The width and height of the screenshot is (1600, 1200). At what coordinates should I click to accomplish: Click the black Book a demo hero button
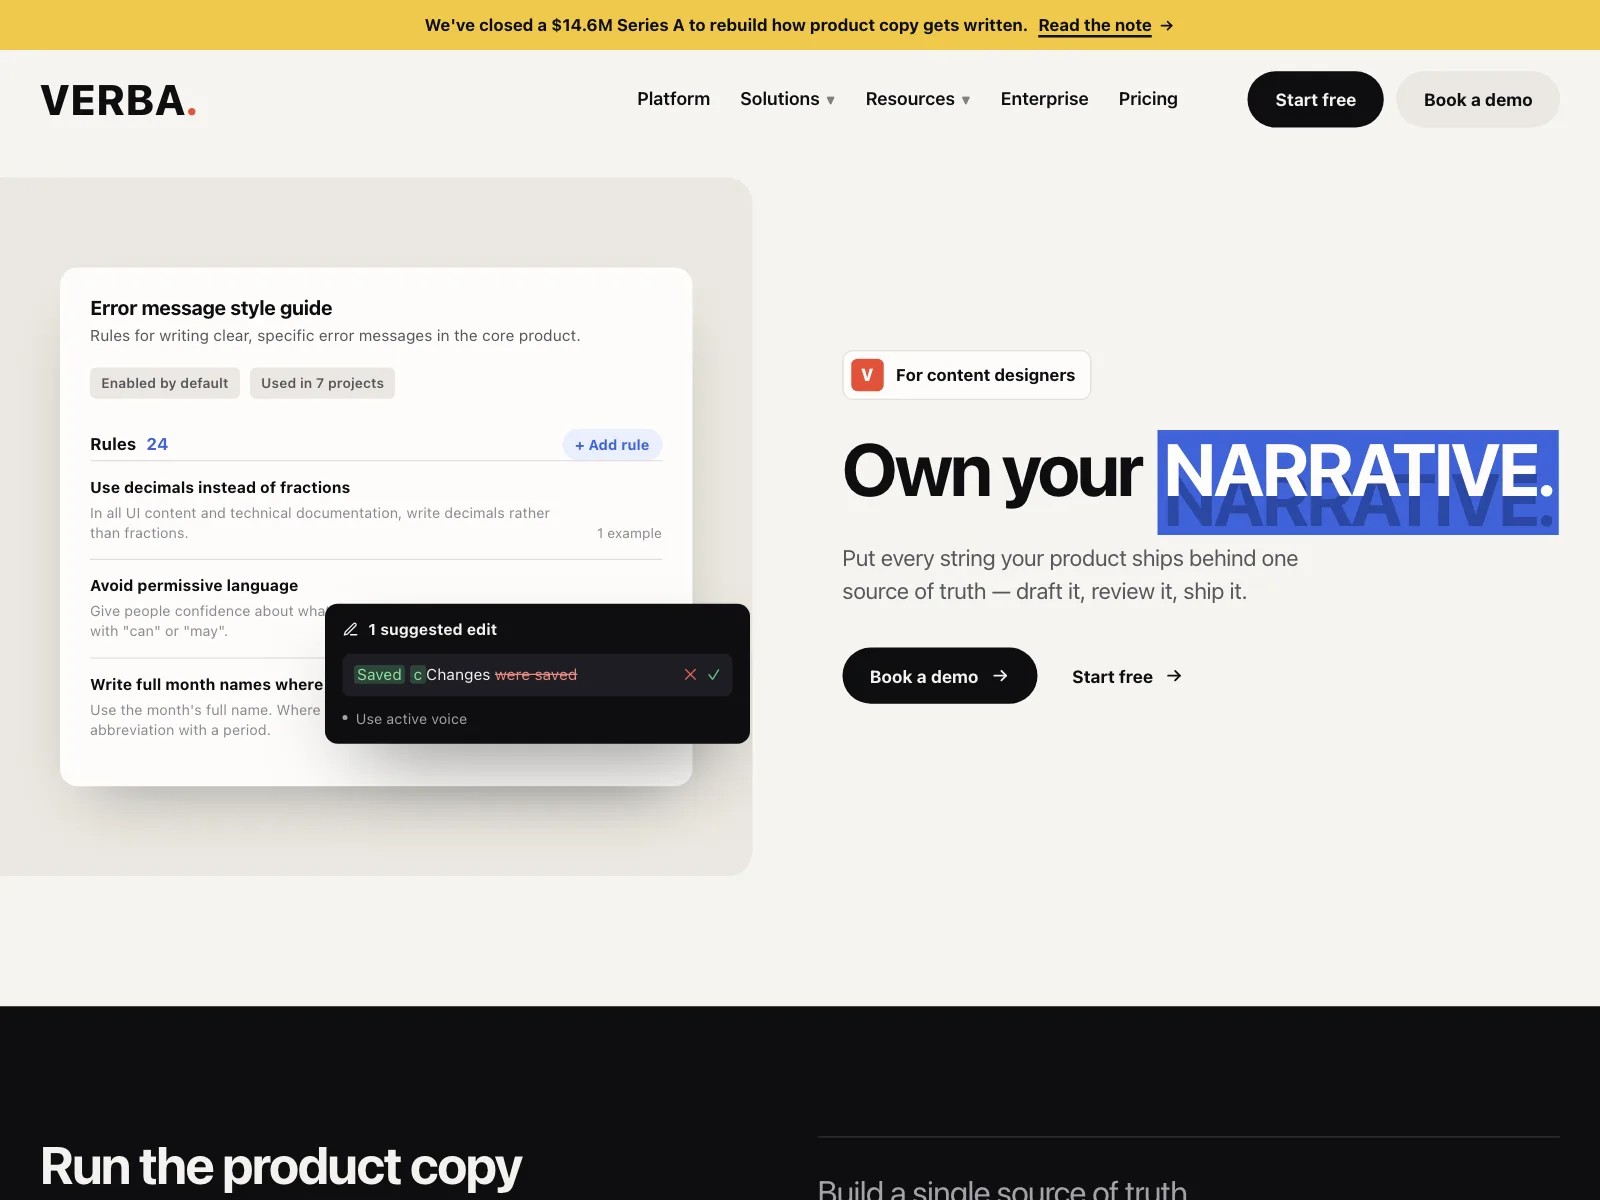pos(940,676)
